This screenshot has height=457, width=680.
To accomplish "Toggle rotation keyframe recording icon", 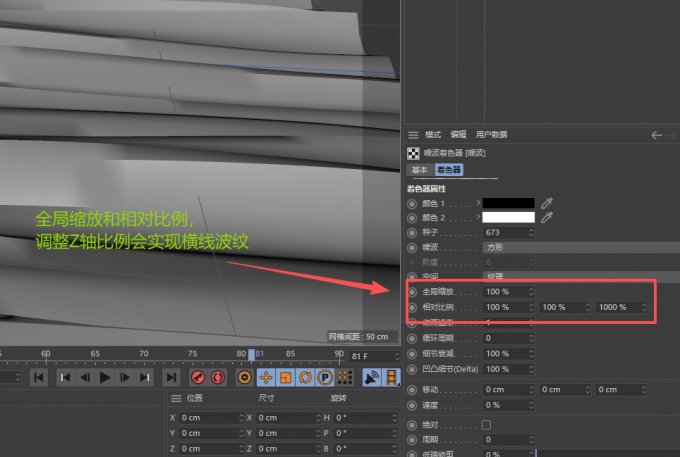I will pyautogui.click(x=305, y=377).
